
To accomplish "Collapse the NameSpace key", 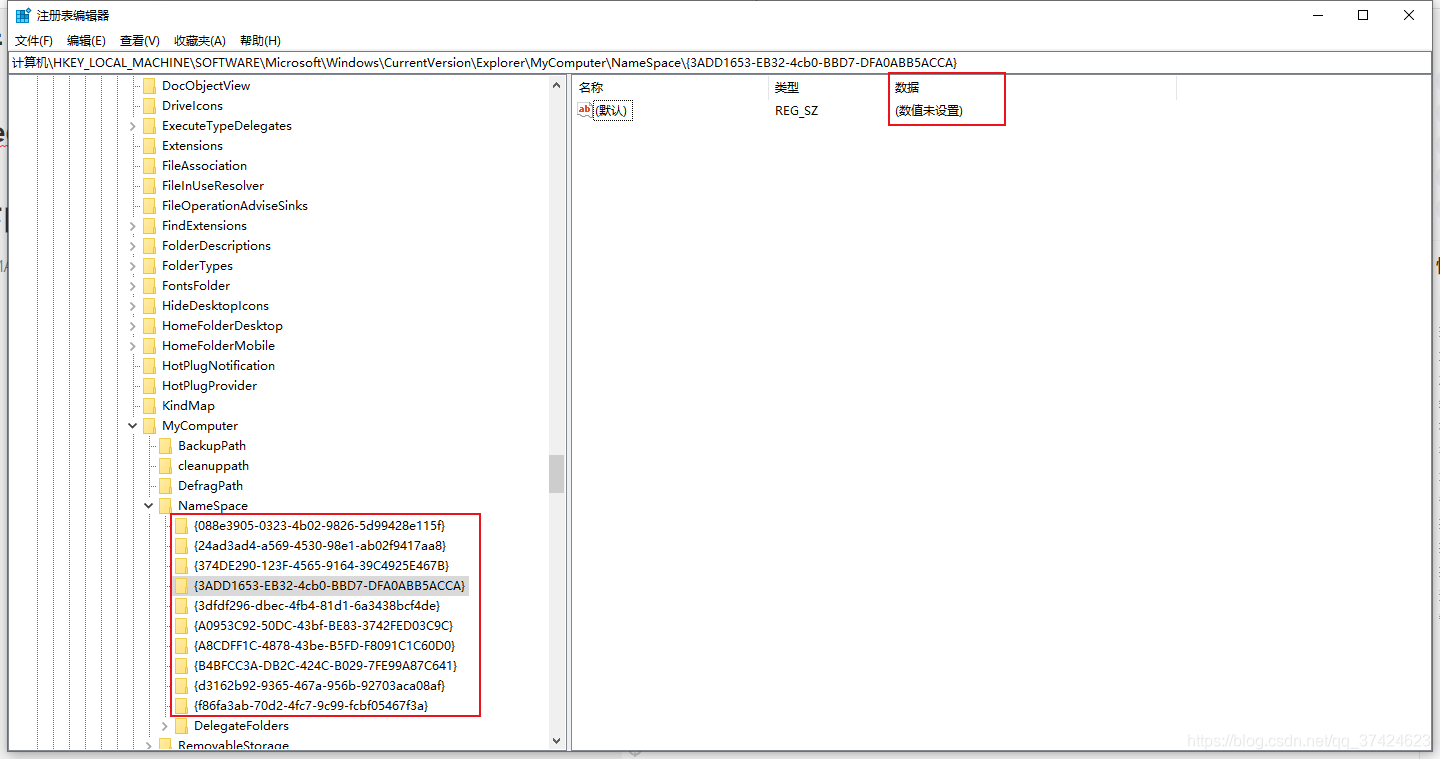I will (149, 506).
